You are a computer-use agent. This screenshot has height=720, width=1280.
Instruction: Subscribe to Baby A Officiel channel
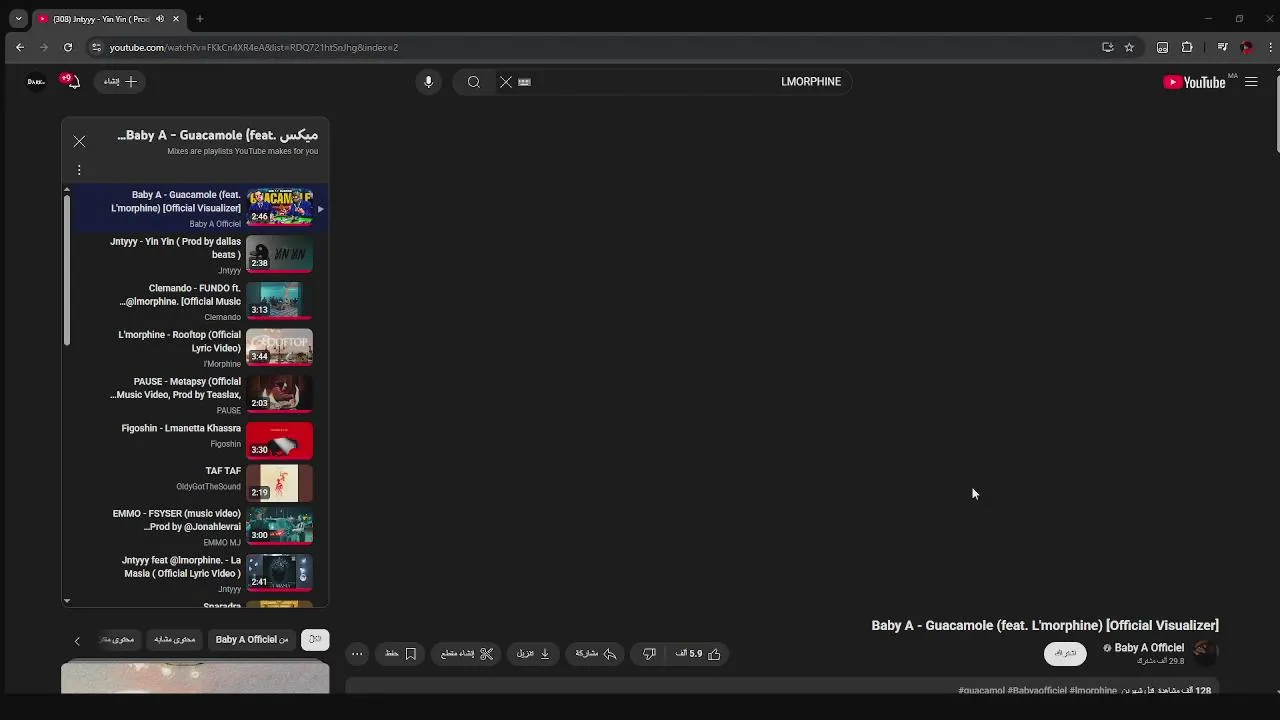tap(1065, 653)
